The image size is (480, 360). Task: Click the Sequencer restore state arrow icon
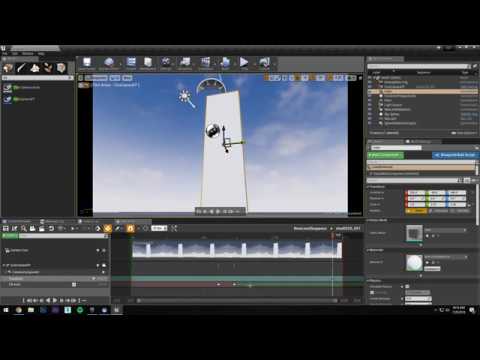click(x=51, y=228)
